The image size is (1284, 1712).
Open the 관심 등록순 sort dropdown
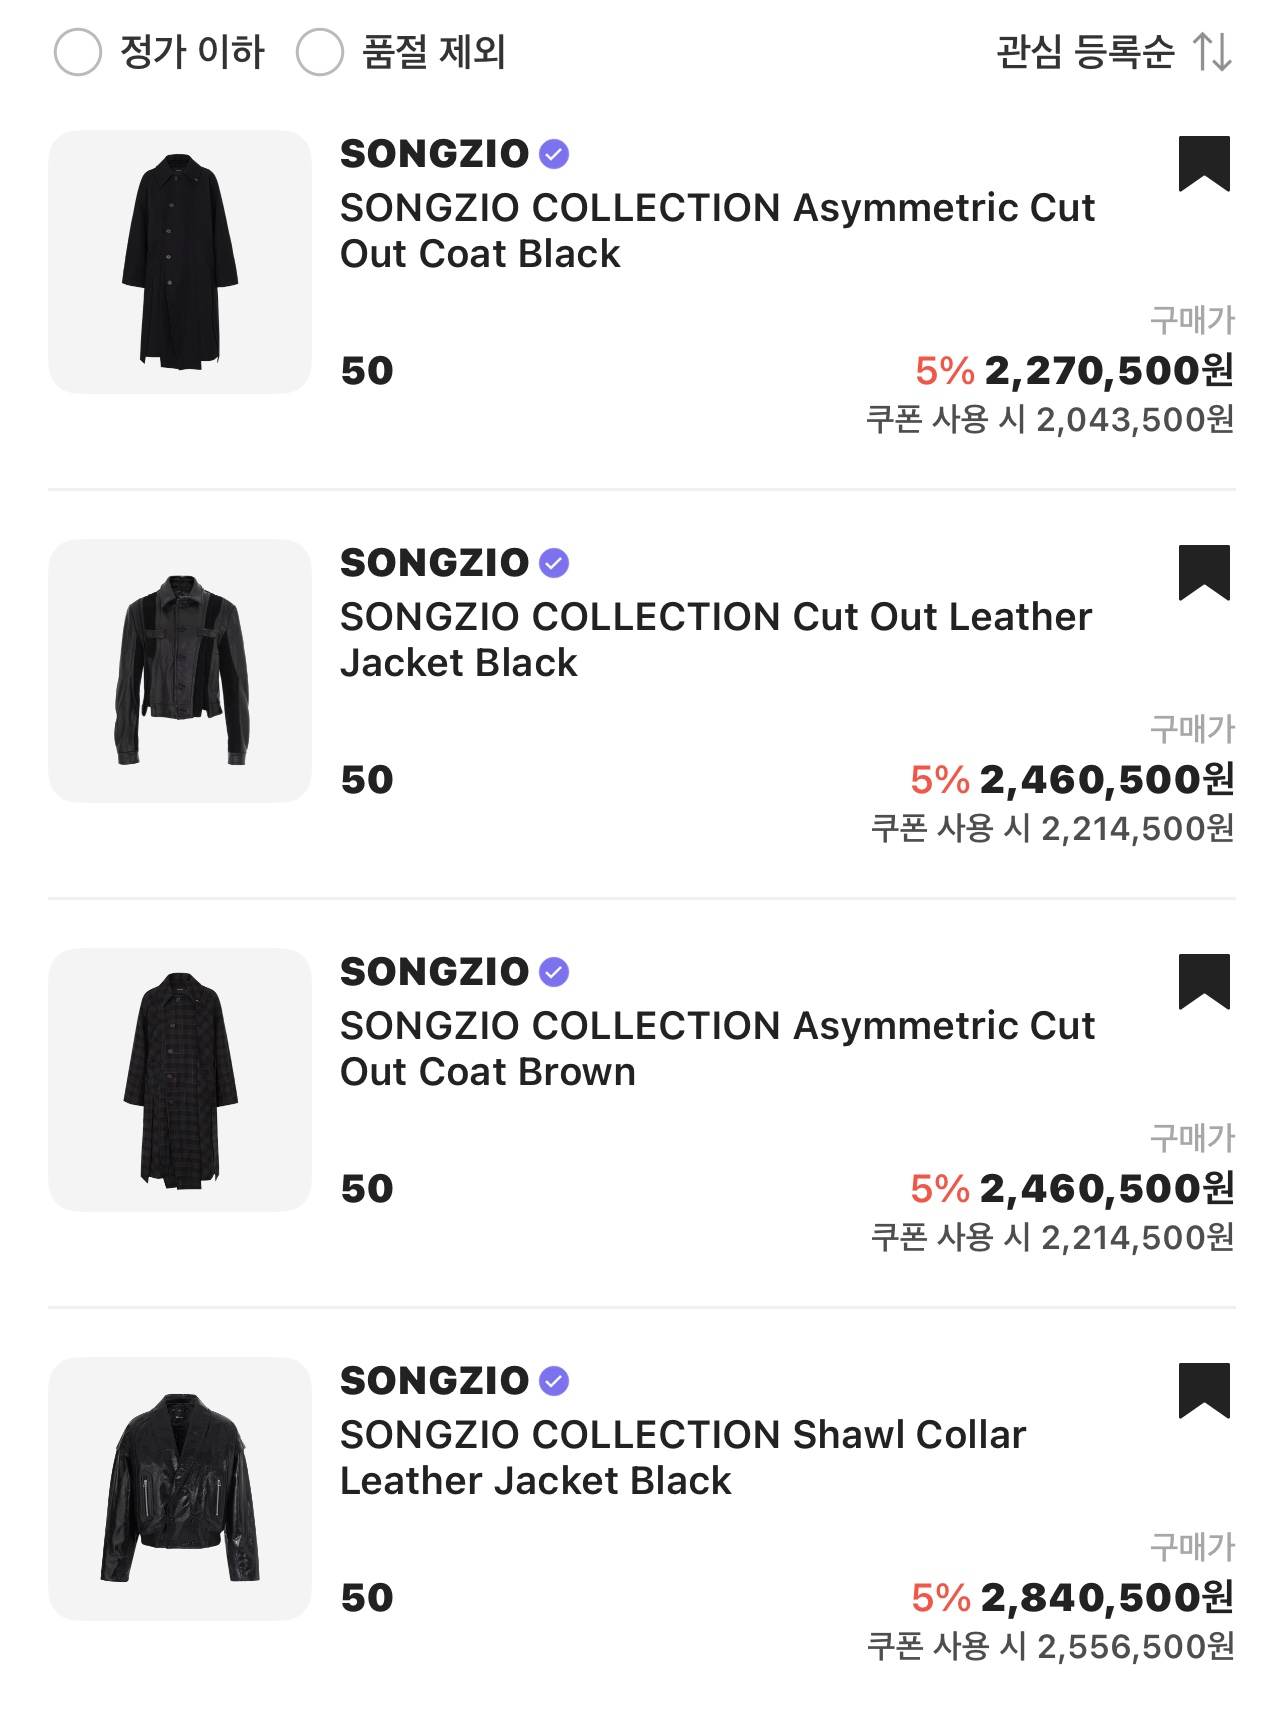[x=1085, y=52]
